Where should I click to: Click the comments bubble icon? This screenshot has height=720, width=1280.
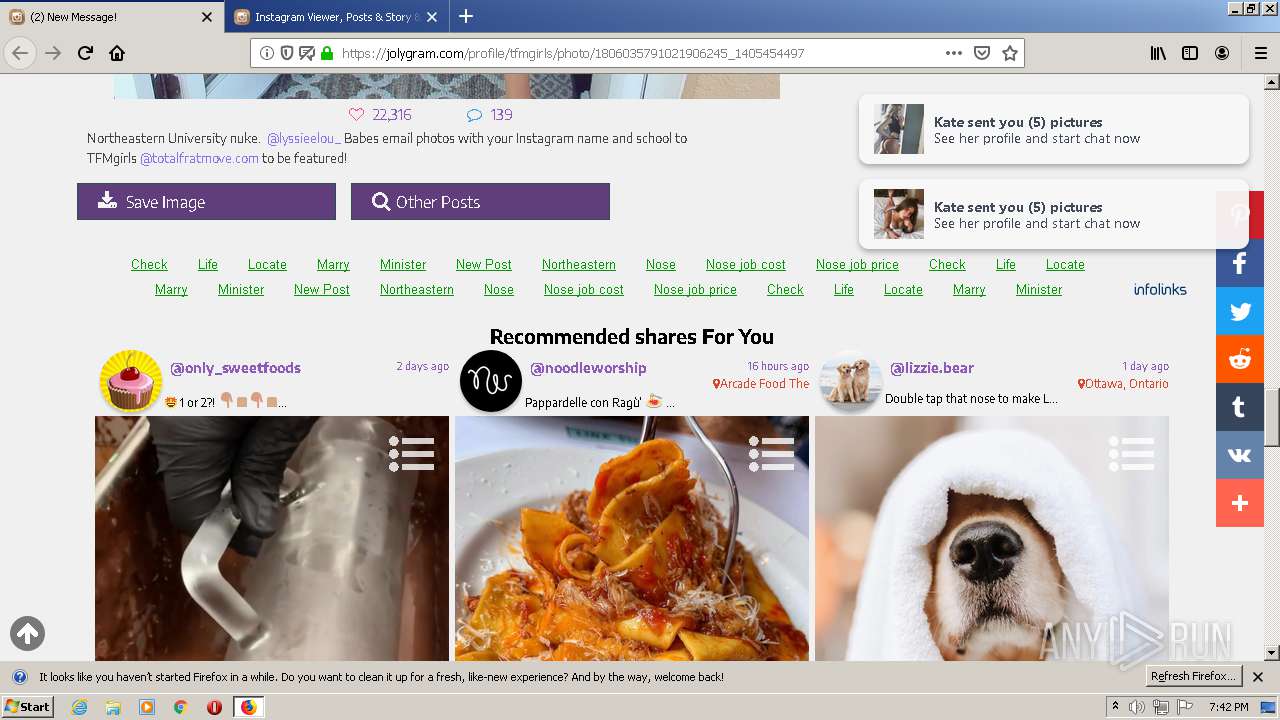pyautogui.click(x=475, y=115)
